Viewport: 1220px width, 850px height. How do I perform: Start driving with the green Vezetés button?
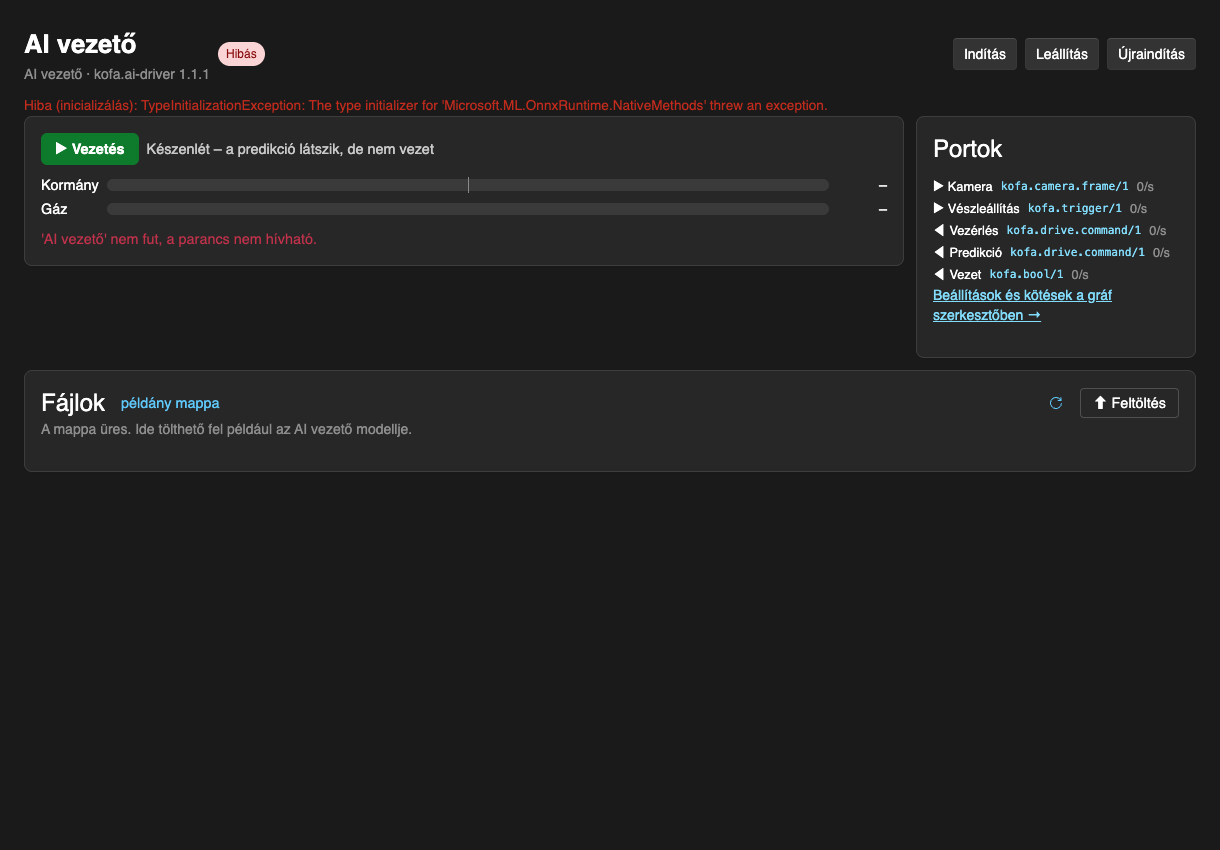coord(90,149)
